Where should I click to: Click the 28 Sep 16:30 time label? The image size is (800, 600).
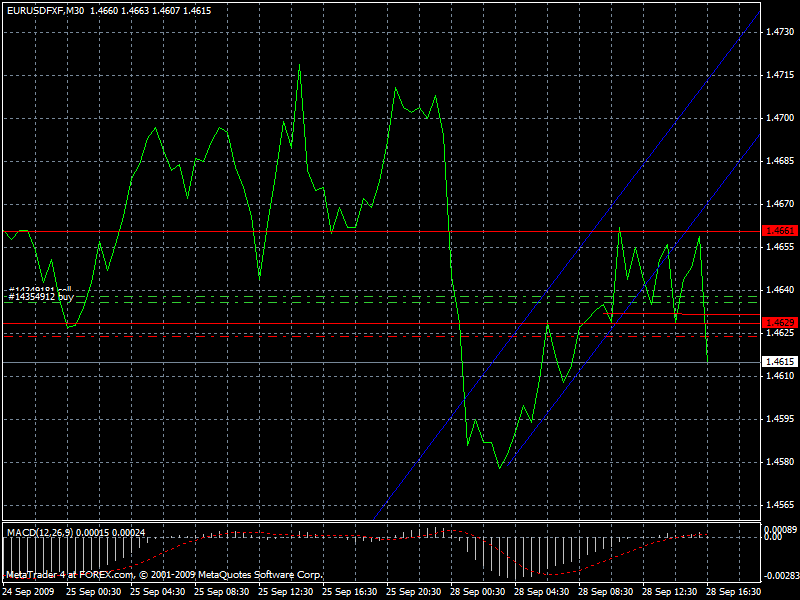tap(734, 592)
